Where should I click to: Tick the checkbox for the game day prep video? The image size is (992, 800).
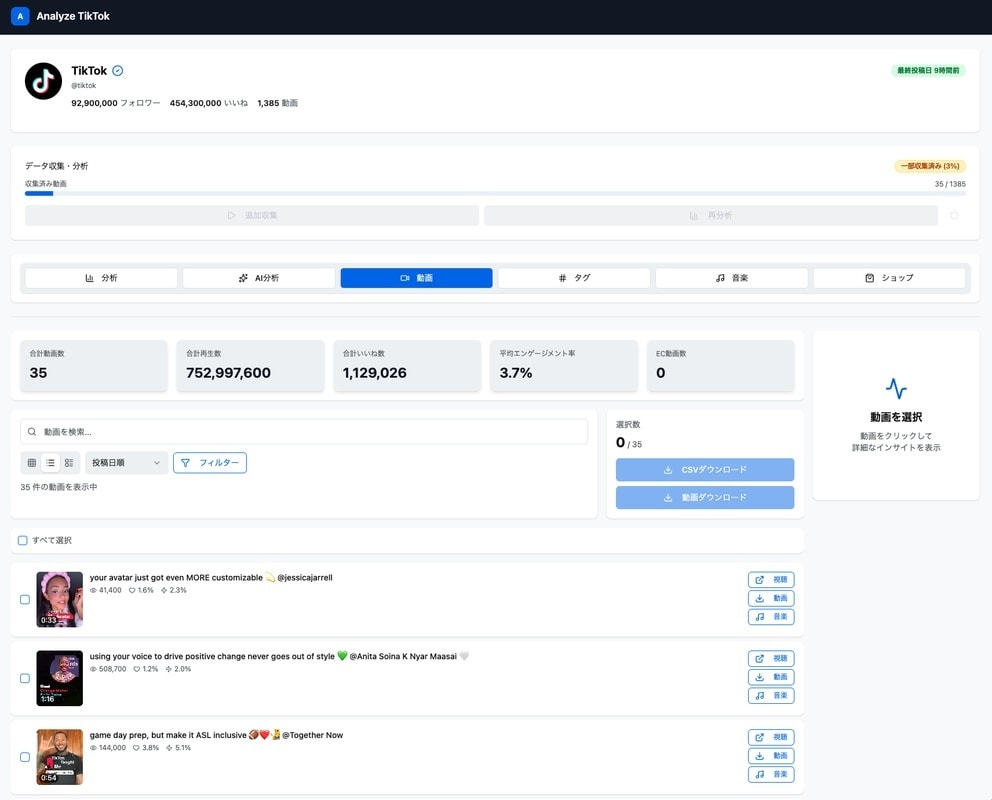pyautogui.click(x=25, y=757)
